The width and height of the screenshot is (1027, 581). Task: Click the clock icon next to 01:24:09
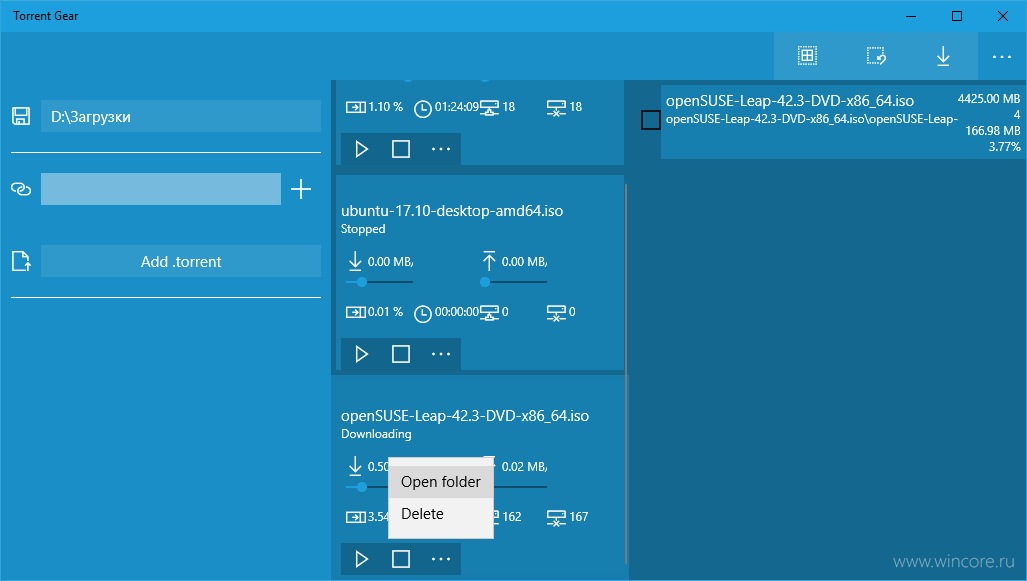point(423,108)
